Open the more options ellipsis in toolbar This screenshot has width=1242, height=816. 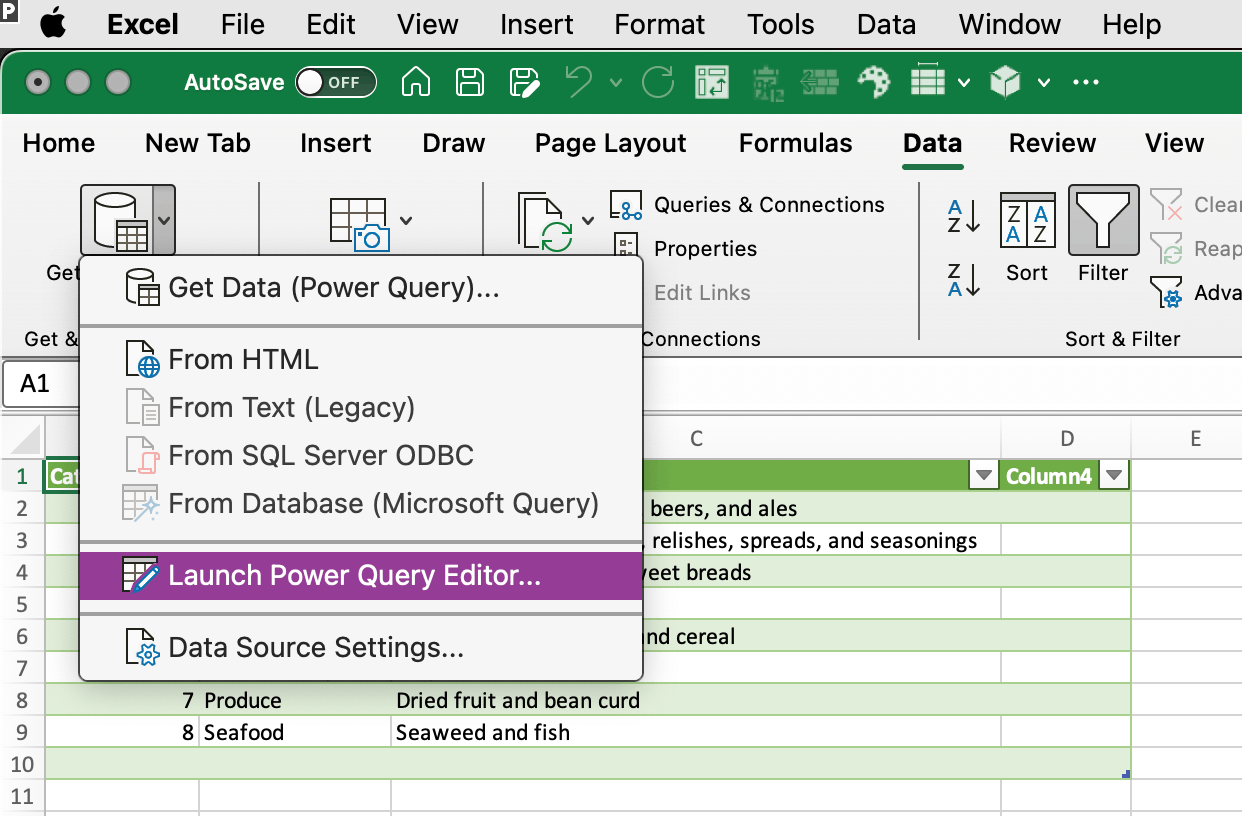coord(1086,83)
